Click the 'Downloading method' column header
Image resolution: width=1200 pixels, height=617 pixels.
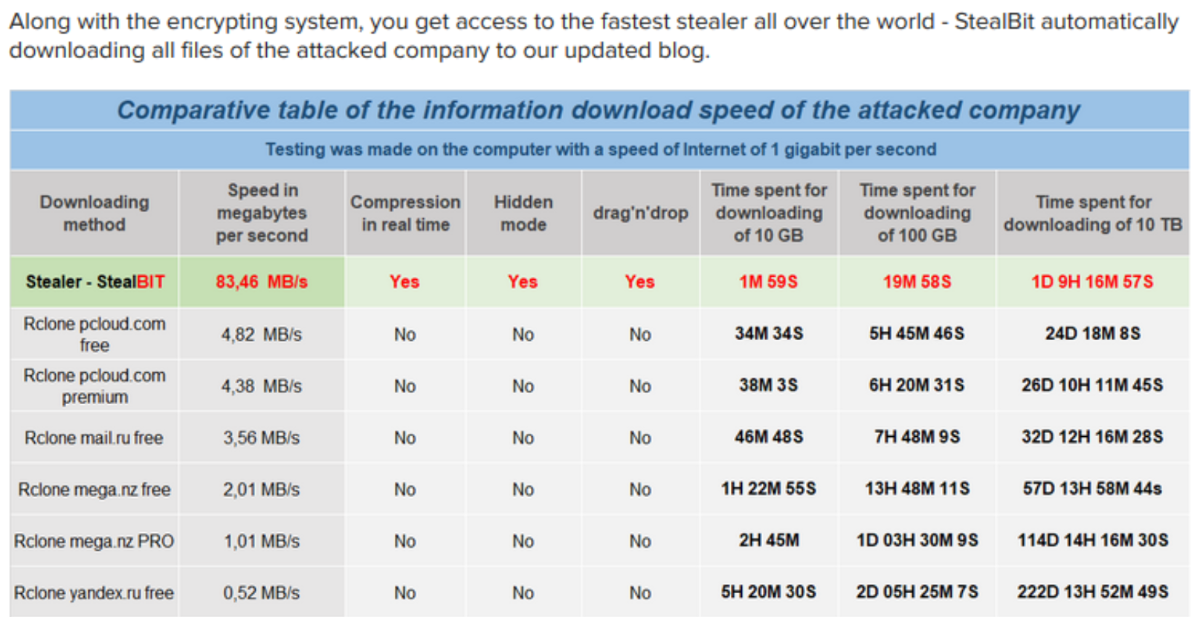click(x=94, y=213)
